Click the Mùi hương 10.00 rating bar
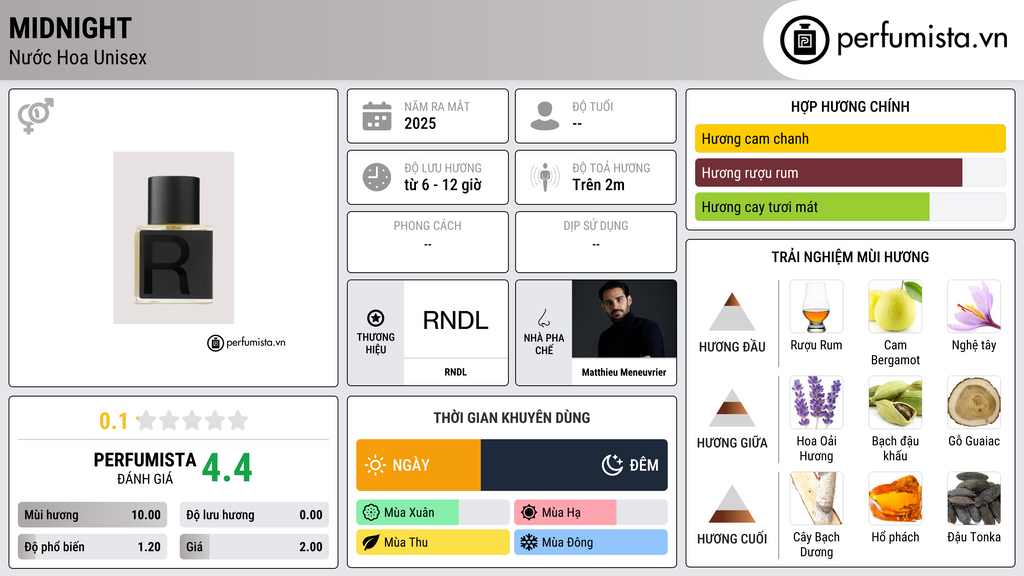This screenshot has height=576, width=1024. tap(92, 515)
